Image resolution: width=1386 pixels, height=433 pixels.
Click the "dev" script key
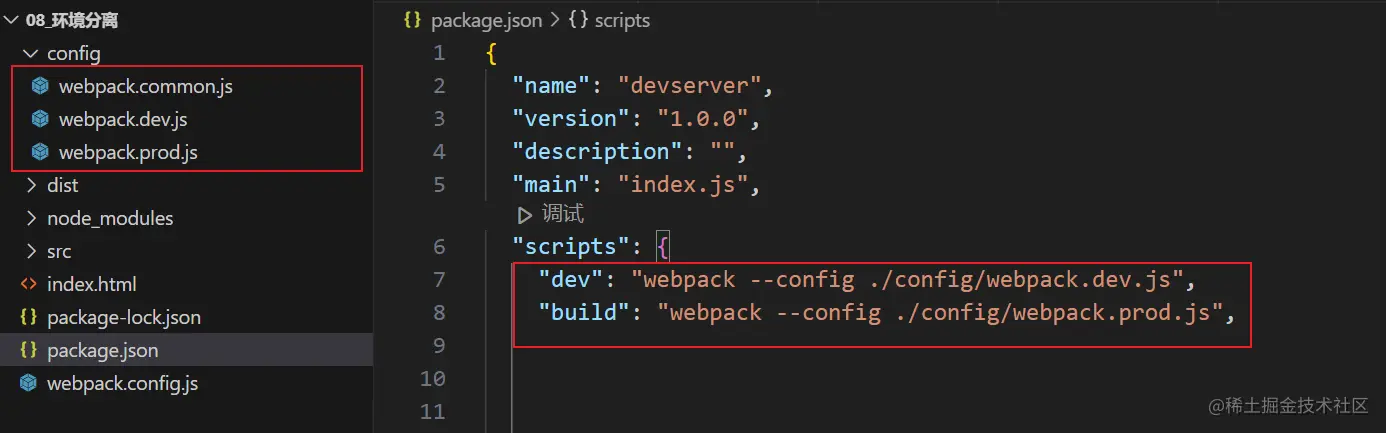pyautogui.click(x=571, y=279)
